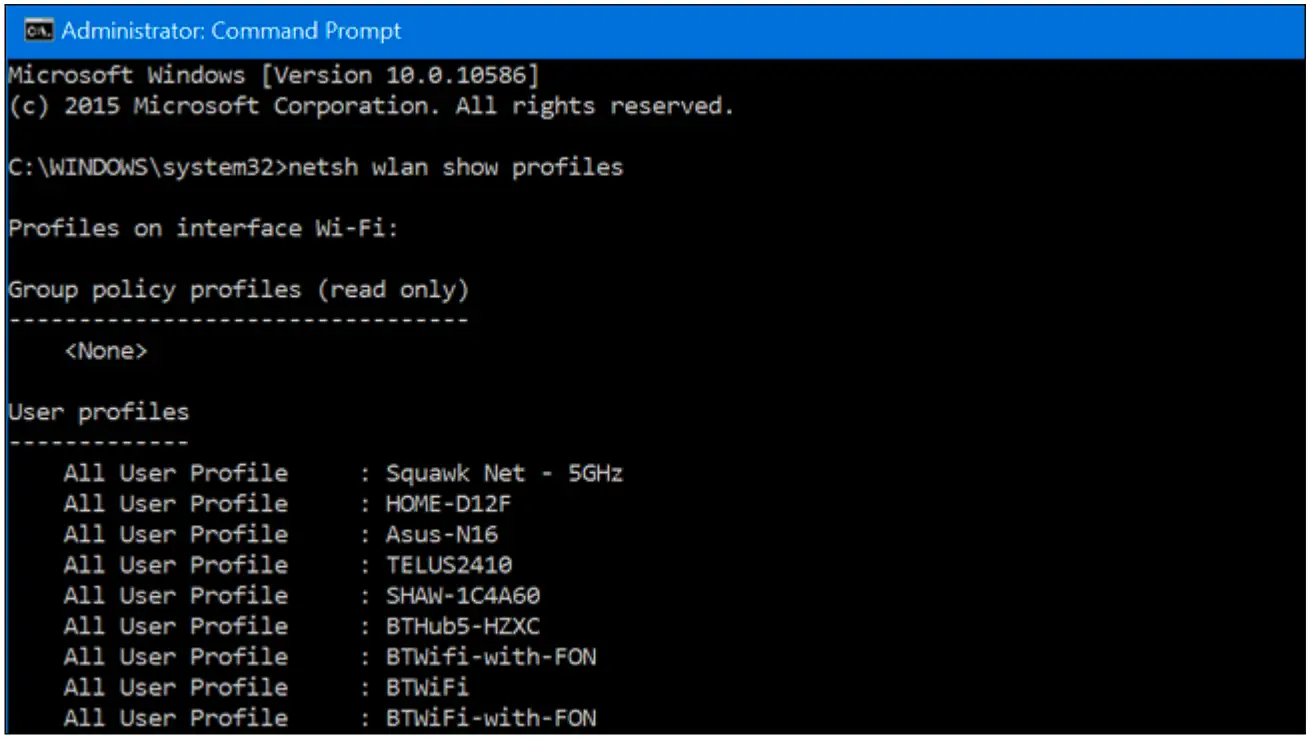This screenshot has height=740, width=1308.
Task: Click the Asus-N16 profile name
Action: click(x=442, y=534)
